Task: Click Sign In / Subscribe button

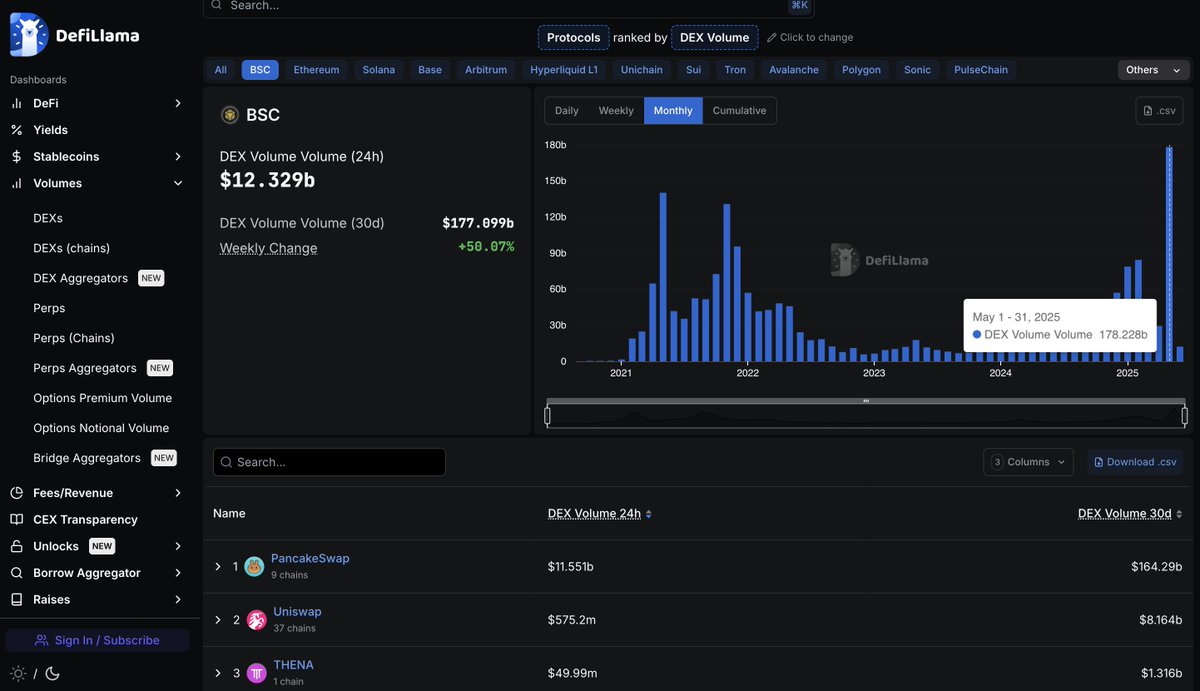Action: tap(97, 640)
